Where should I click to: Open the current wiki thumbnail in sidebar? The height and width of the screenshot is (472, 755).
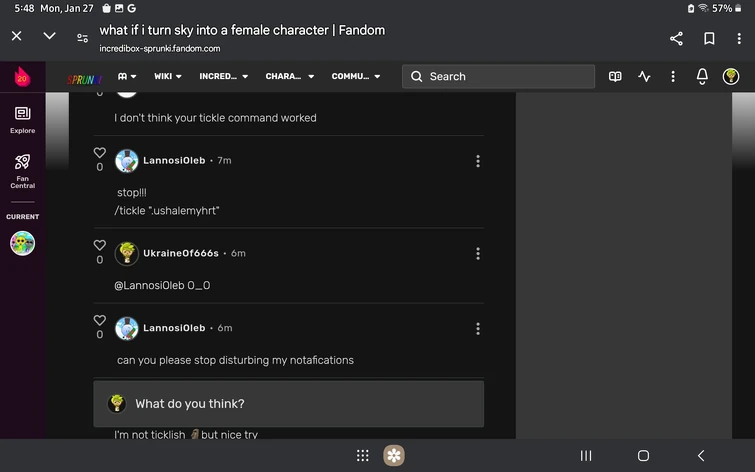23,243
